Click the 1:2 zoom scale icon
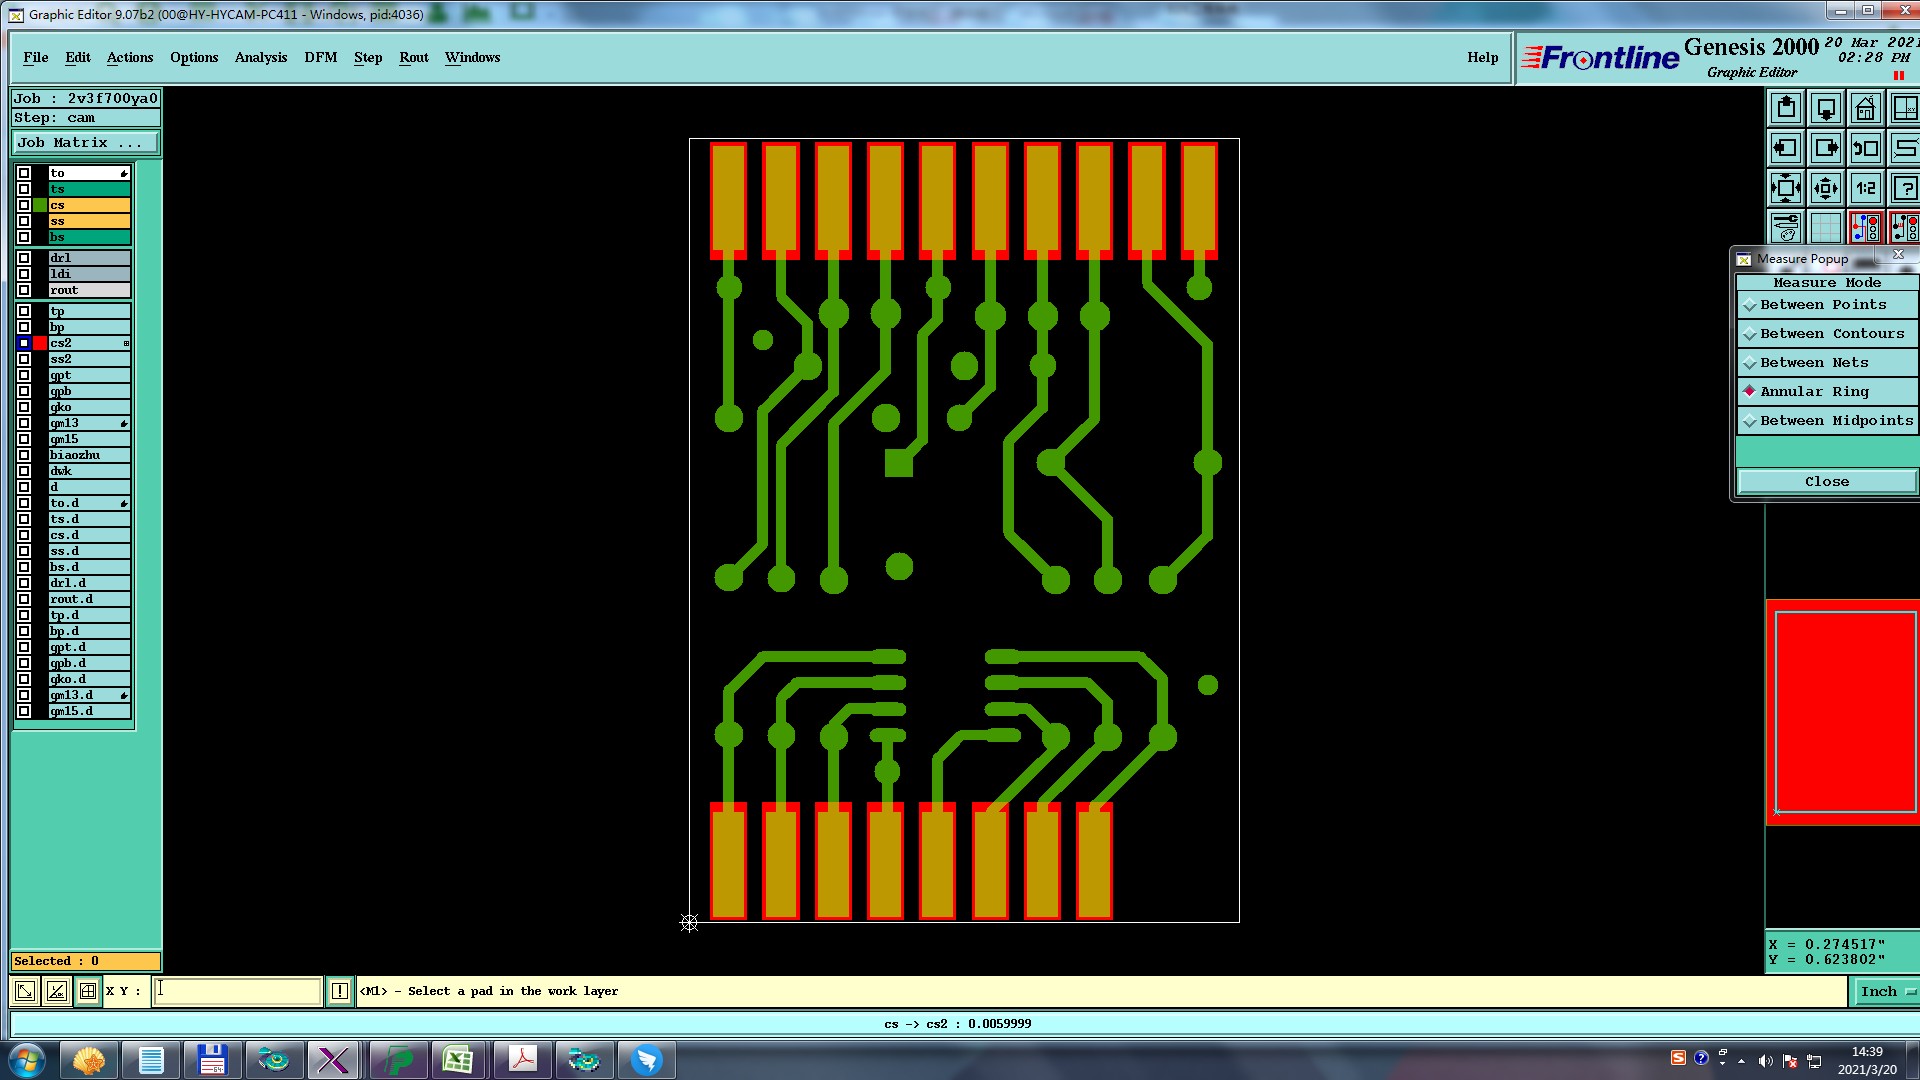This screenshot has height=1080, width=1920. coord(1865,188)
